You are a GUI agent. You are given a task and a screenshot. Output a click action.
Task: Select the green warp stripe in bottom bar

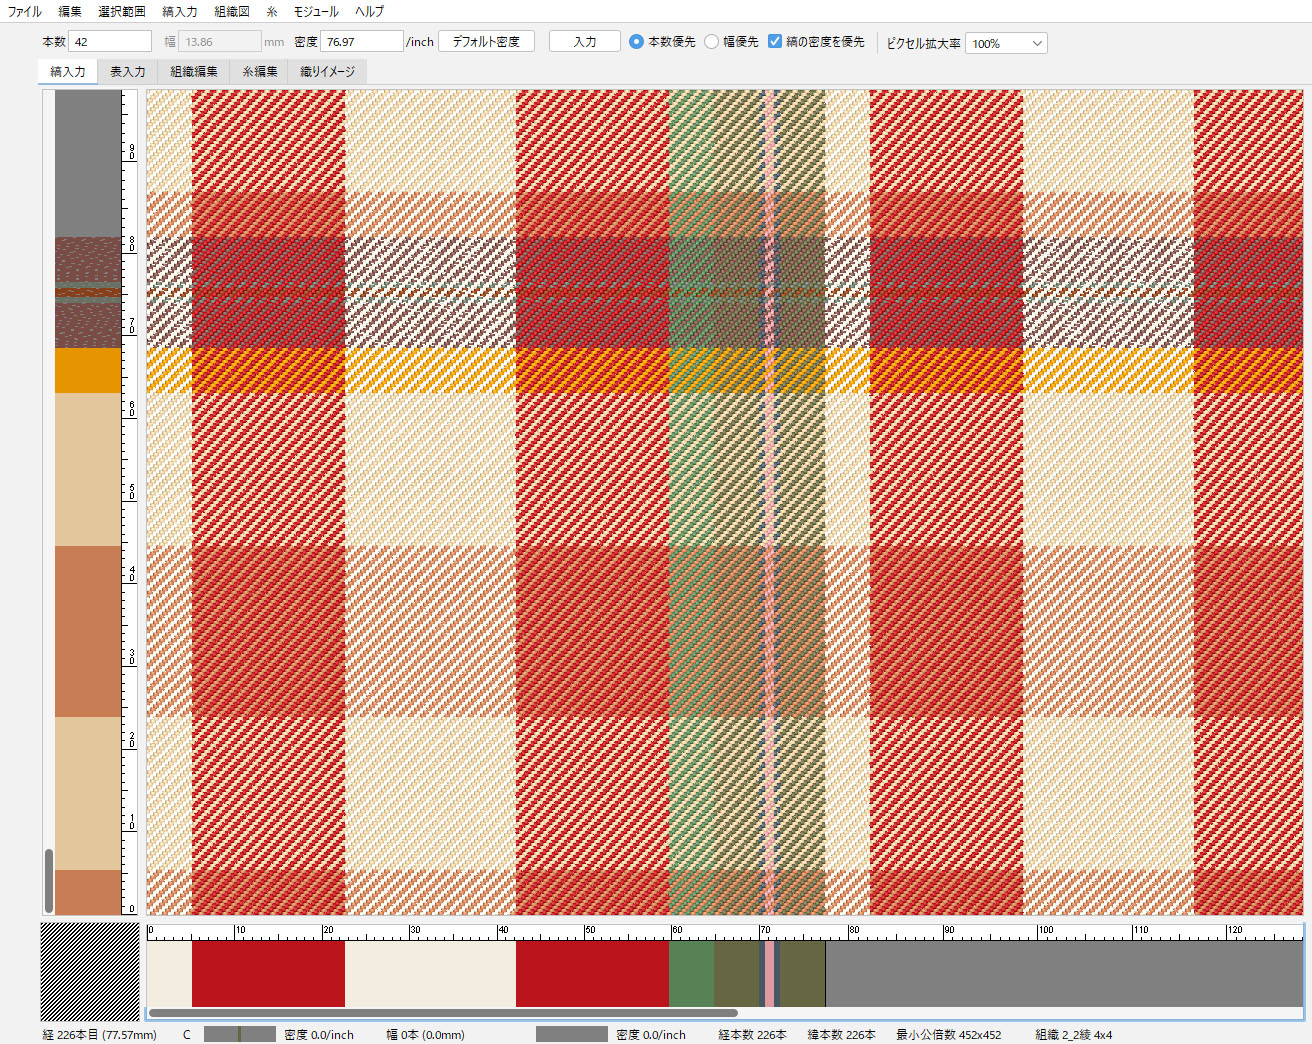(x=691, y=973)
